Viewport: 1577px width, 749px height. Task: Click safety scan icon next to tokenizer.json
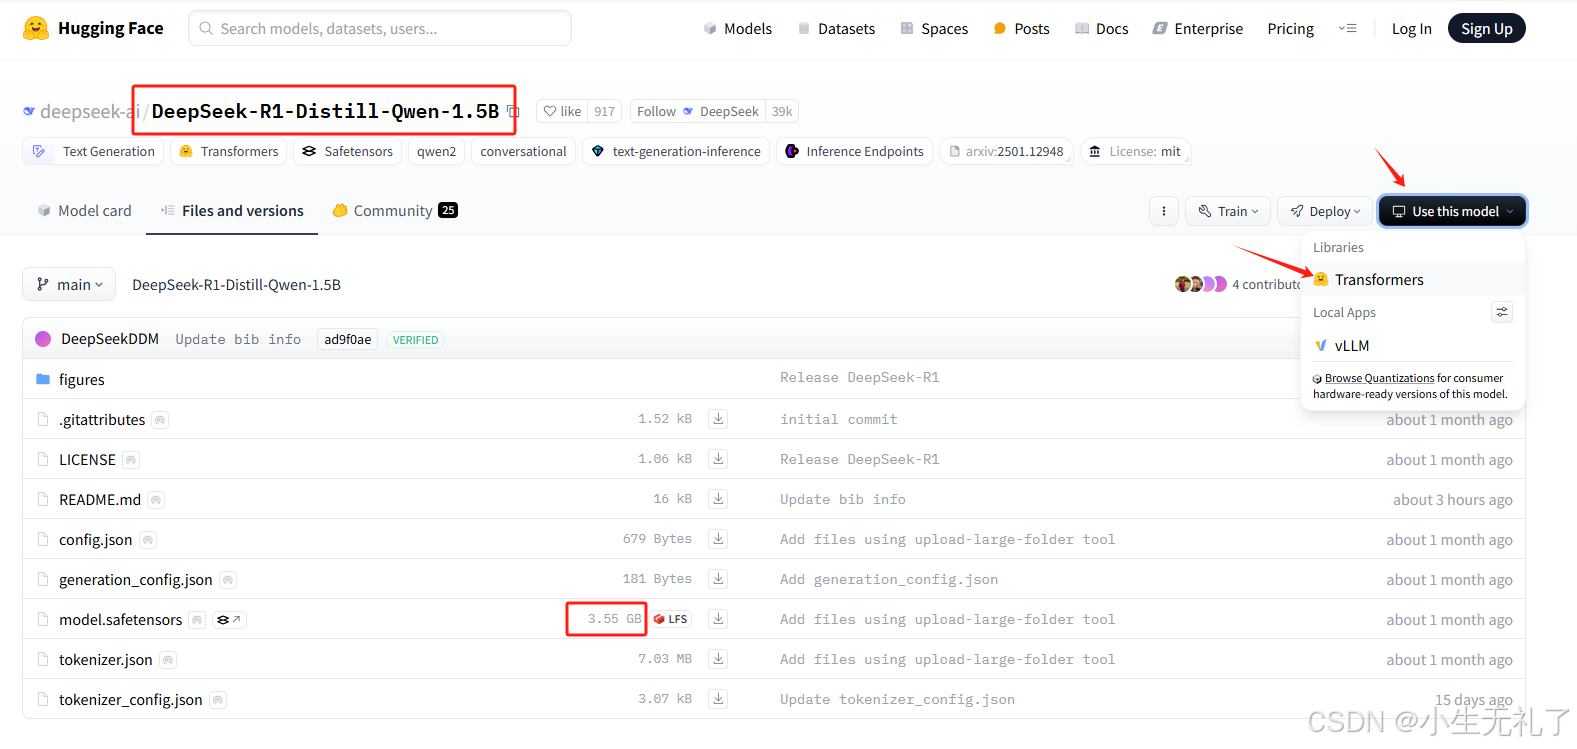tap(168, 660)
